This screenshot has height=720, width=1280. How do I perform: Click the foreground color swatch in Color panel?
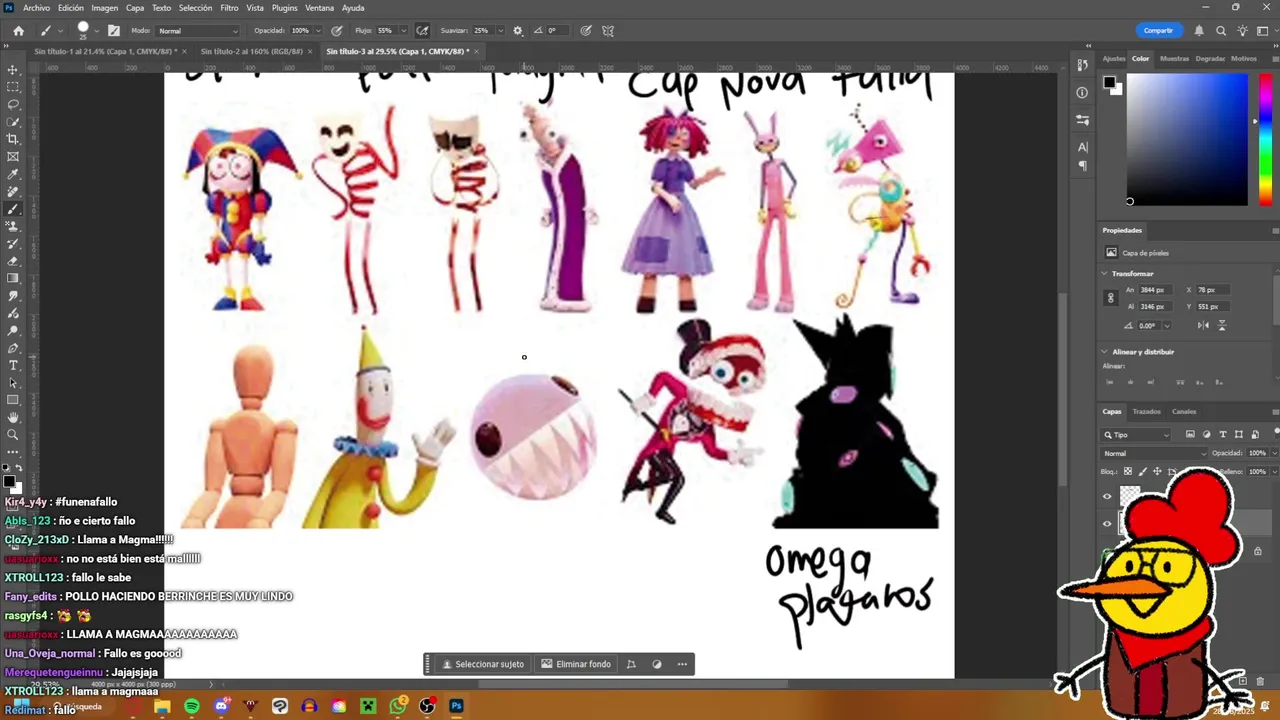pos(1109,82)
